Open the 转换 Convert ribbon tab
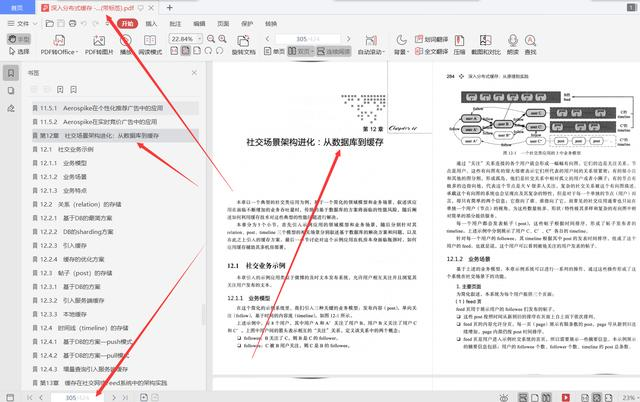The width and height of the screenshot is (640, 402). coord(271,24)
